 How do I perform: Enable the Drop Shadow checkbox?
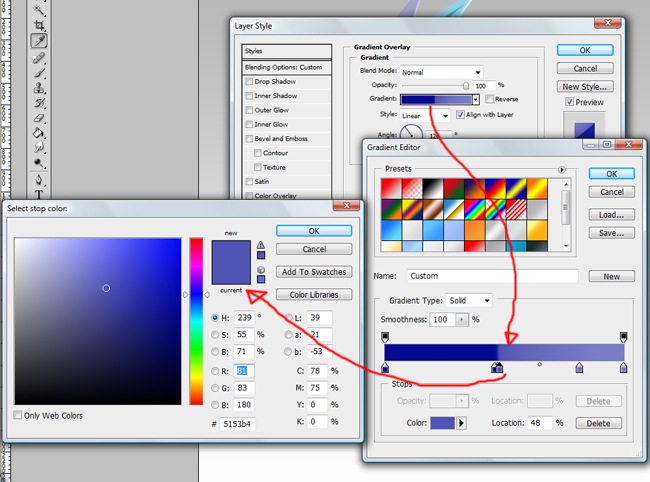point(249,81)
